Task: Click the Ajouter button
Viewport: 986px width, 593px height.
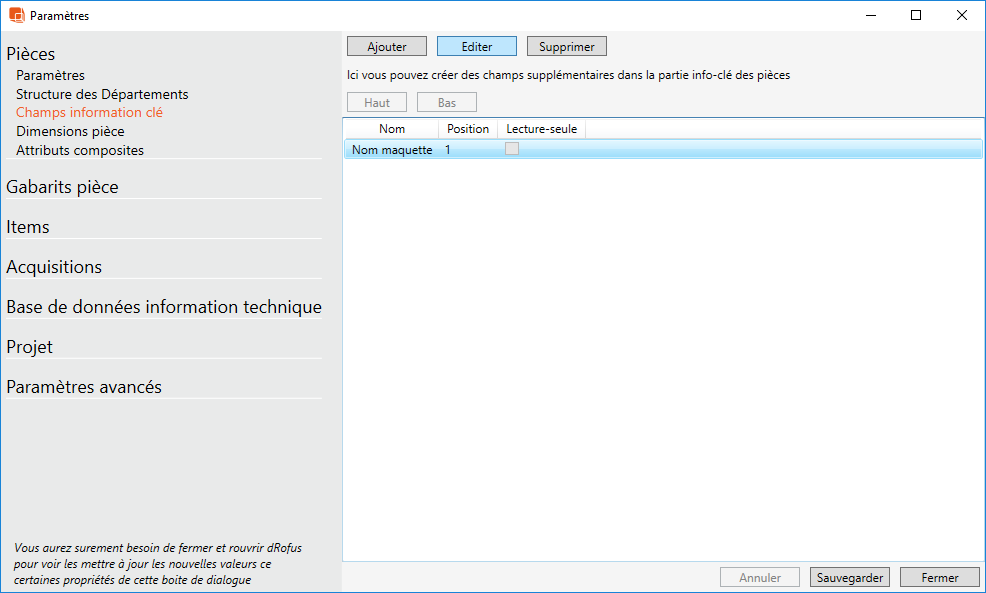Action: coord(387,47)
